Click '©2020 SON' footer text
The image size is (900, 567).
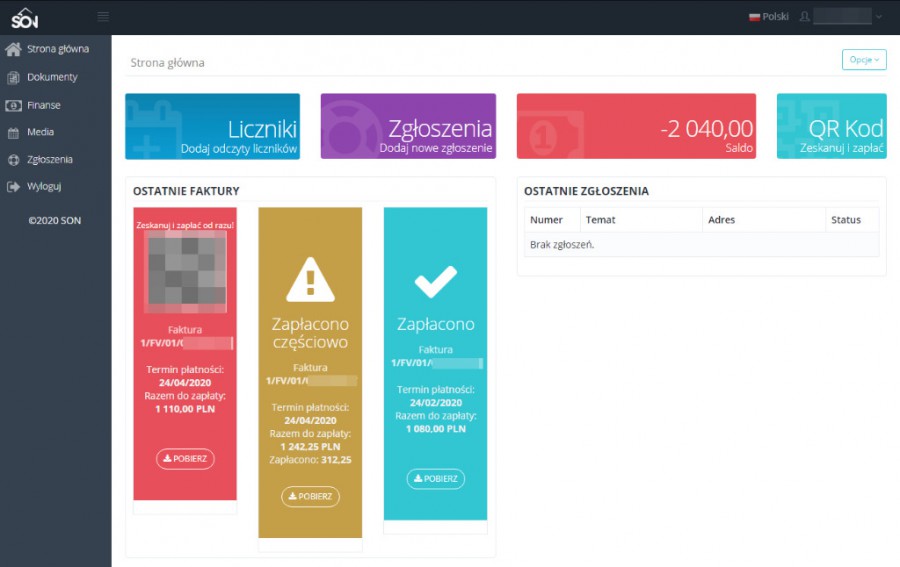pyautogui.click(x=55, y=220)
